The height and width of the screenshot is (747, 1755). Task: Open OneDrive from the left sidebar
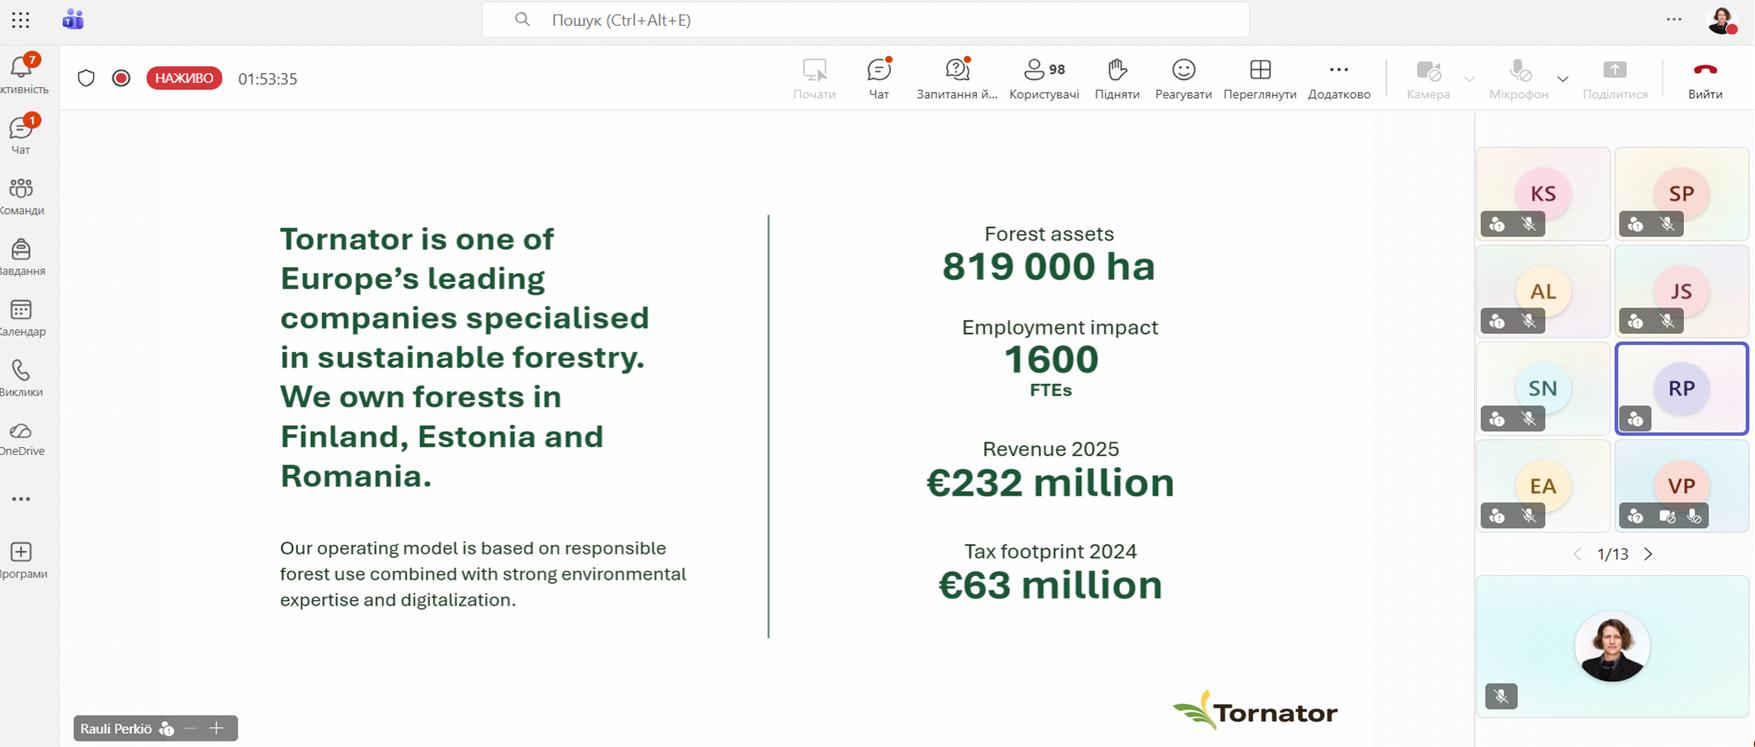point(21,437)
